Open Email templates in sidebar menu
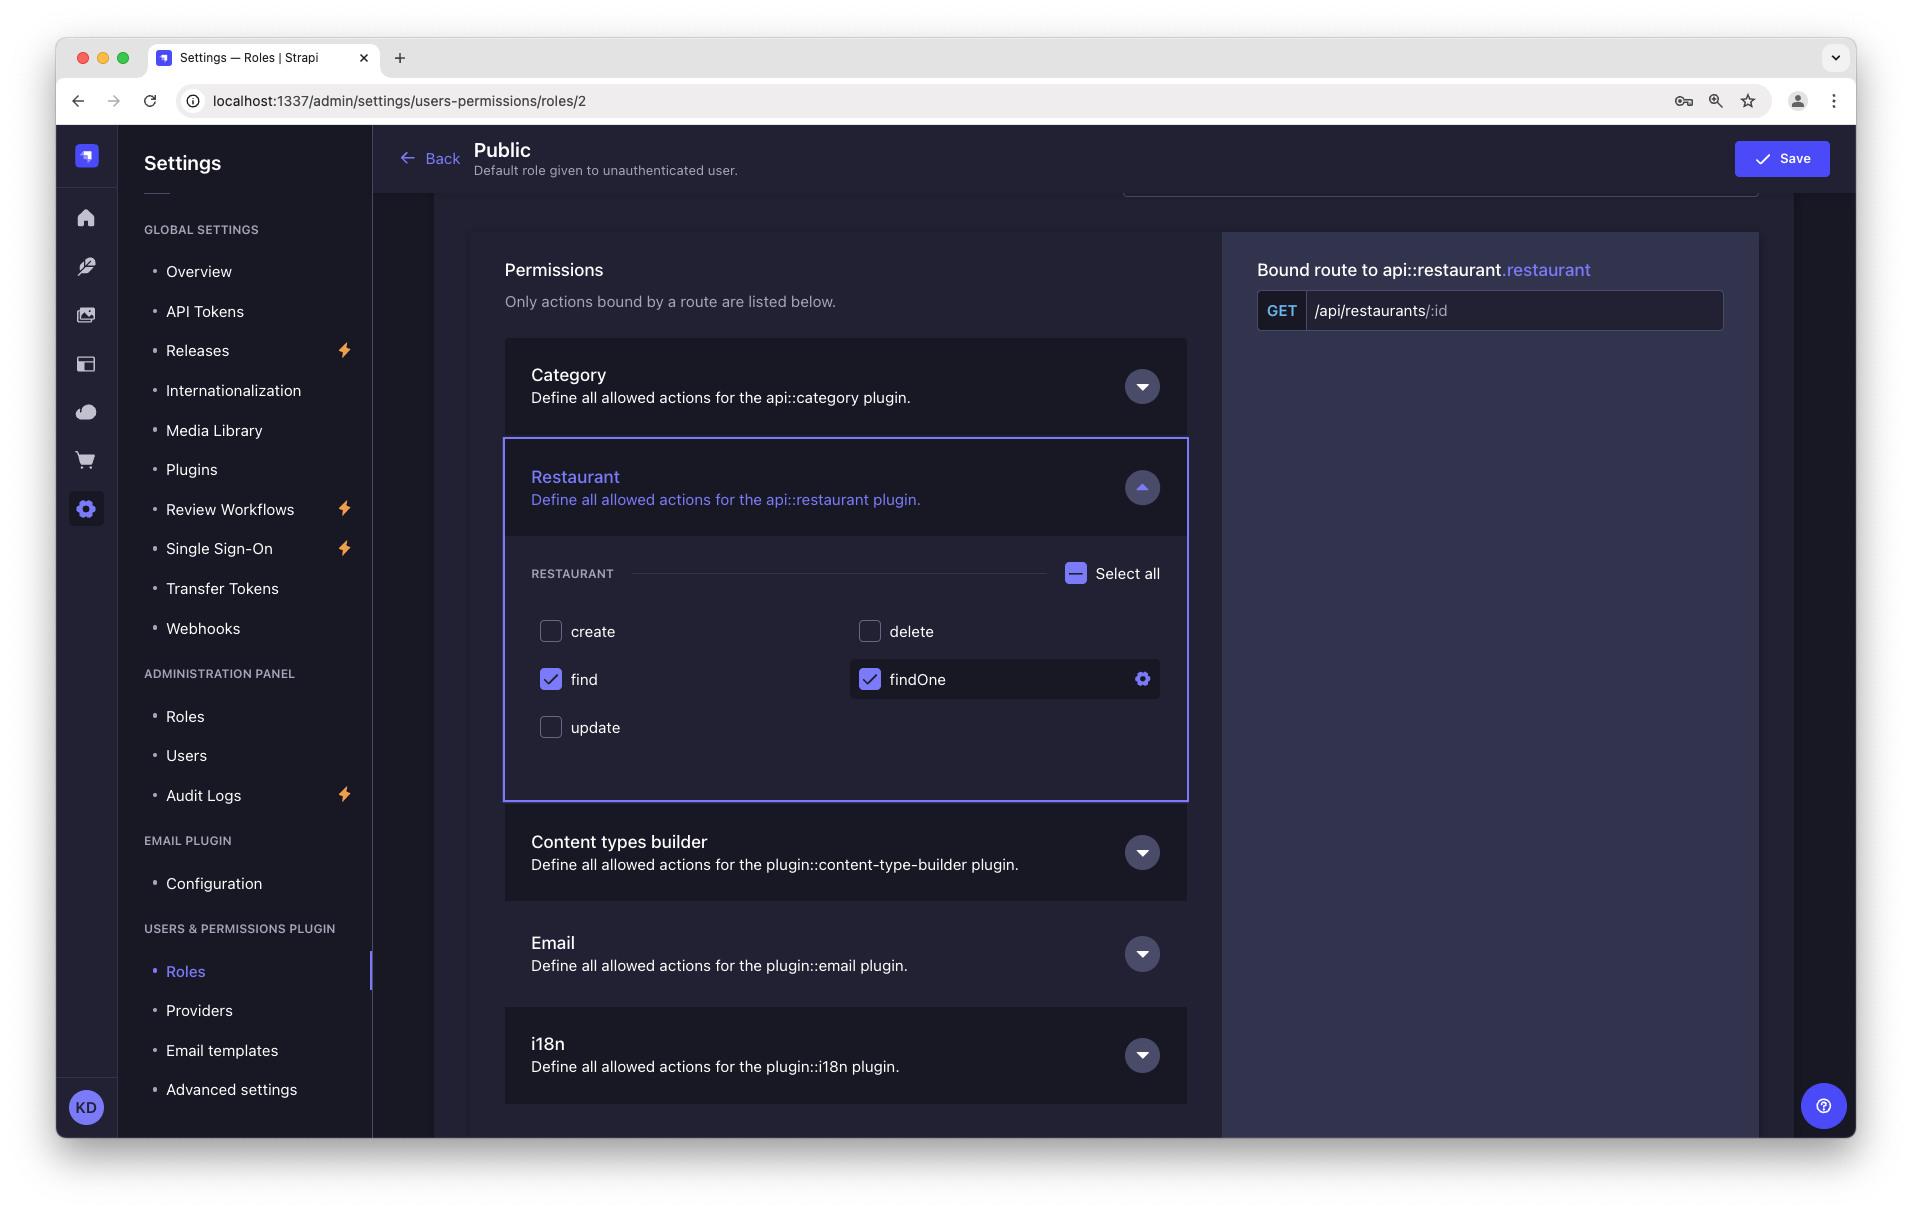Screen dimensions: 1912x1212 222,1050
